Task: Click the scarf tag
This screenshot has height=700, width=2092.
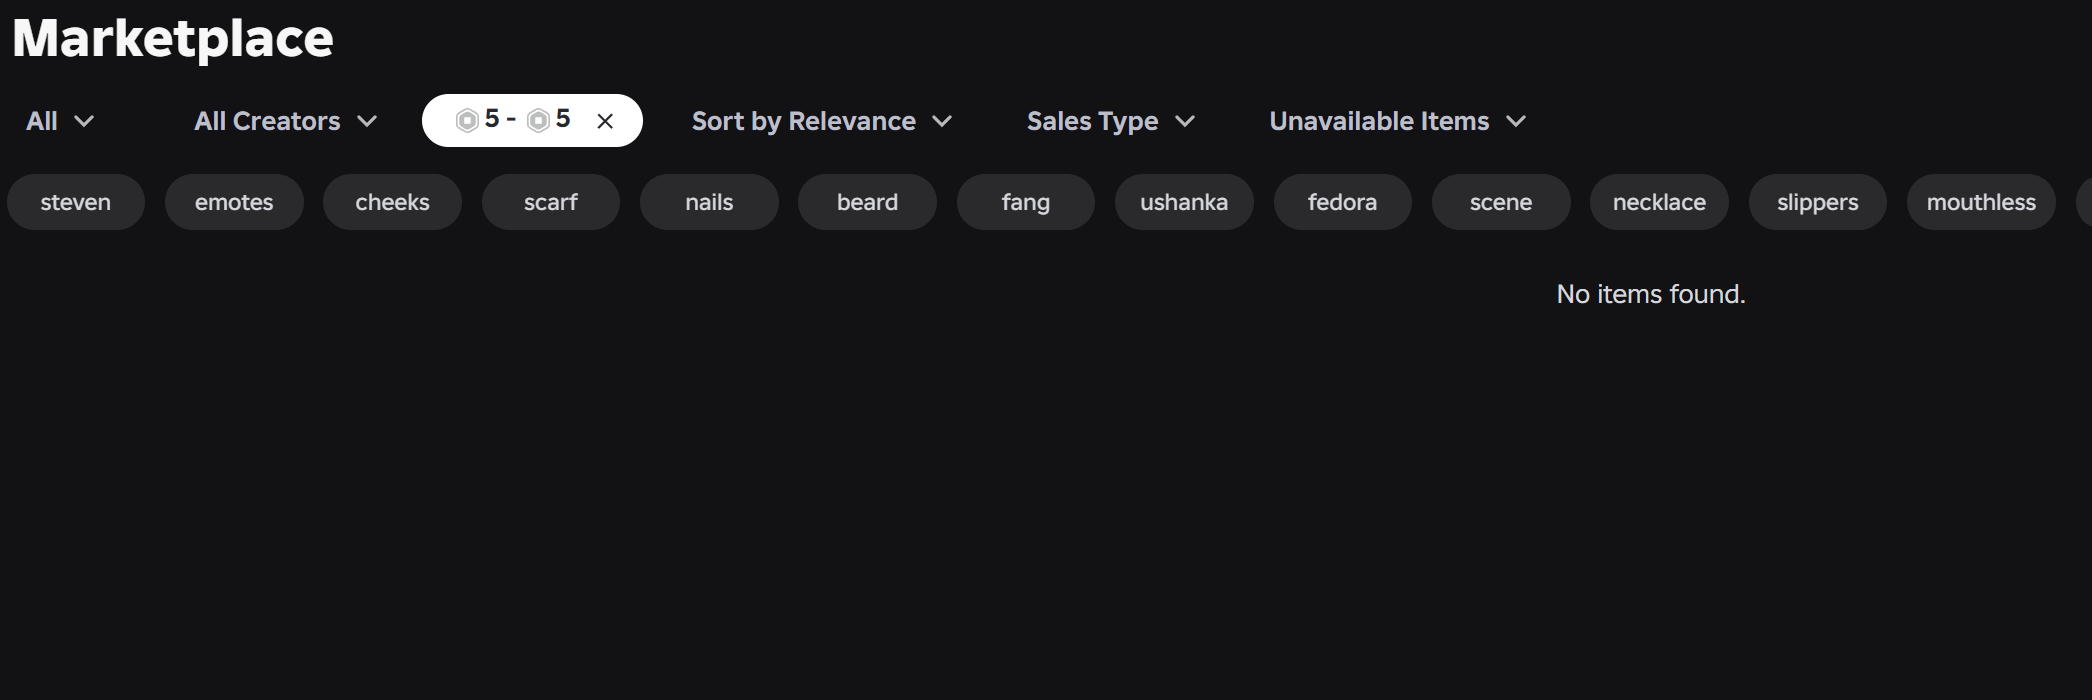Action: pos(551,202)
